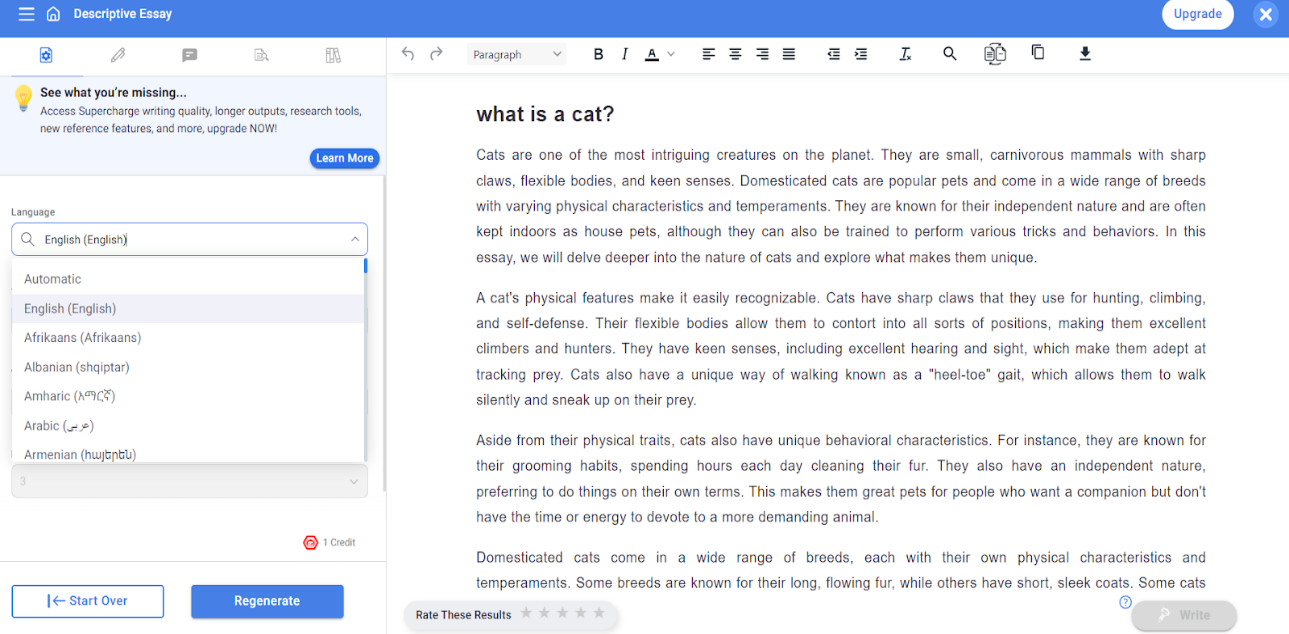Click the document compare icon
This screenshot has height=634, width=1289.
pos(994,54)
